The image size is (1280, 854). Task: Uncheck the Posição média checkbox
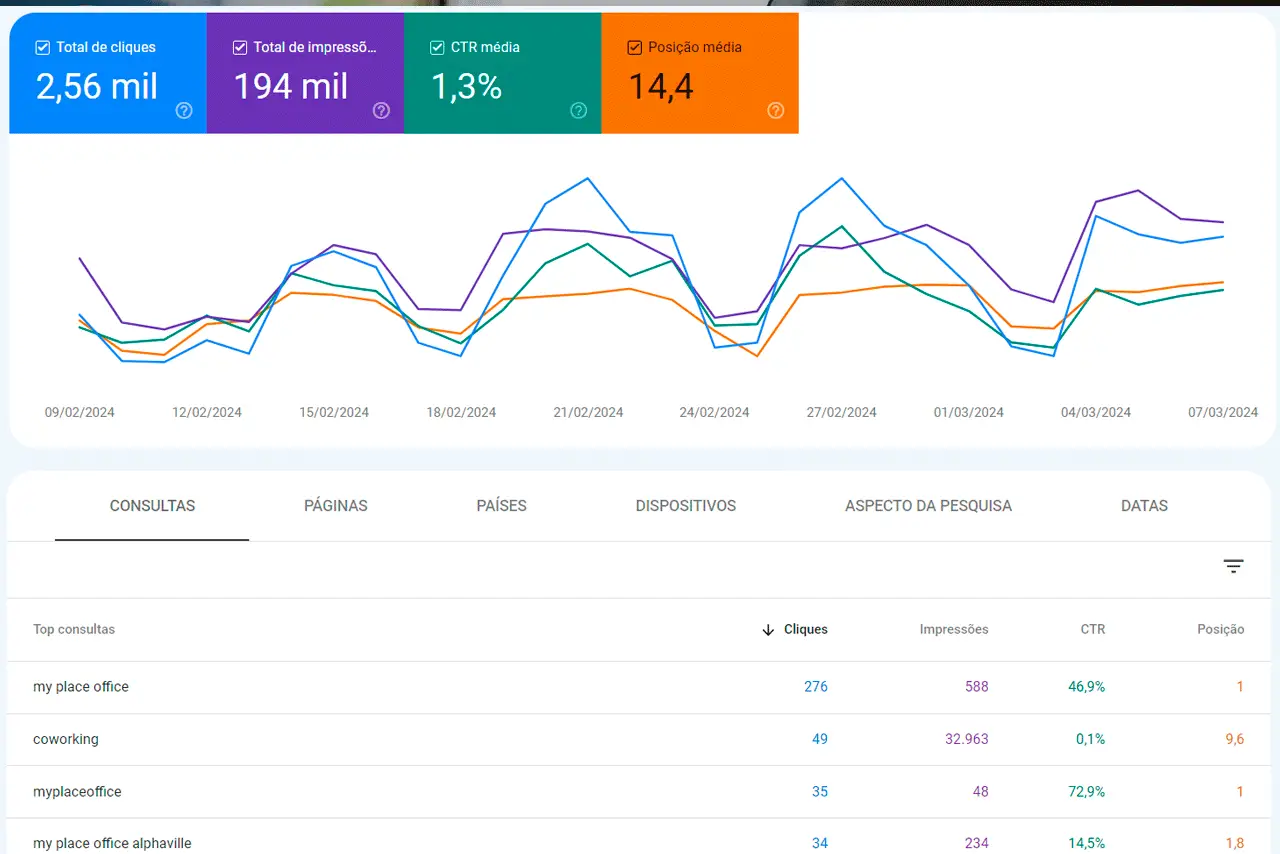[x=634, y=47]
